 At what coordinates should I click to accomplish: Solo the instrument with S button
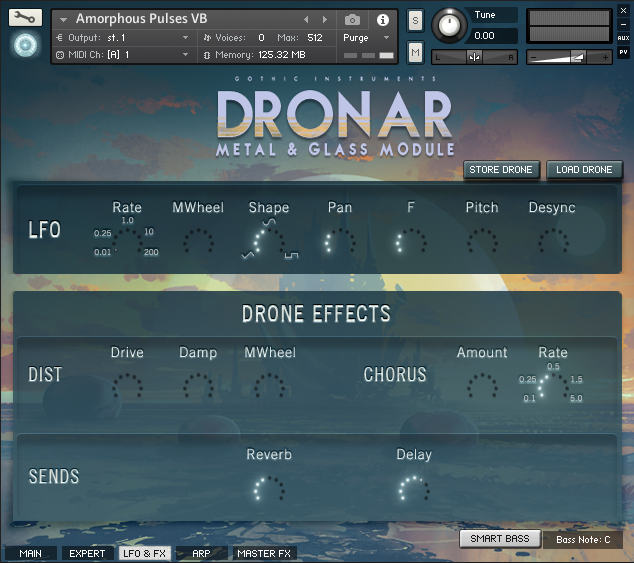point(415,20)
